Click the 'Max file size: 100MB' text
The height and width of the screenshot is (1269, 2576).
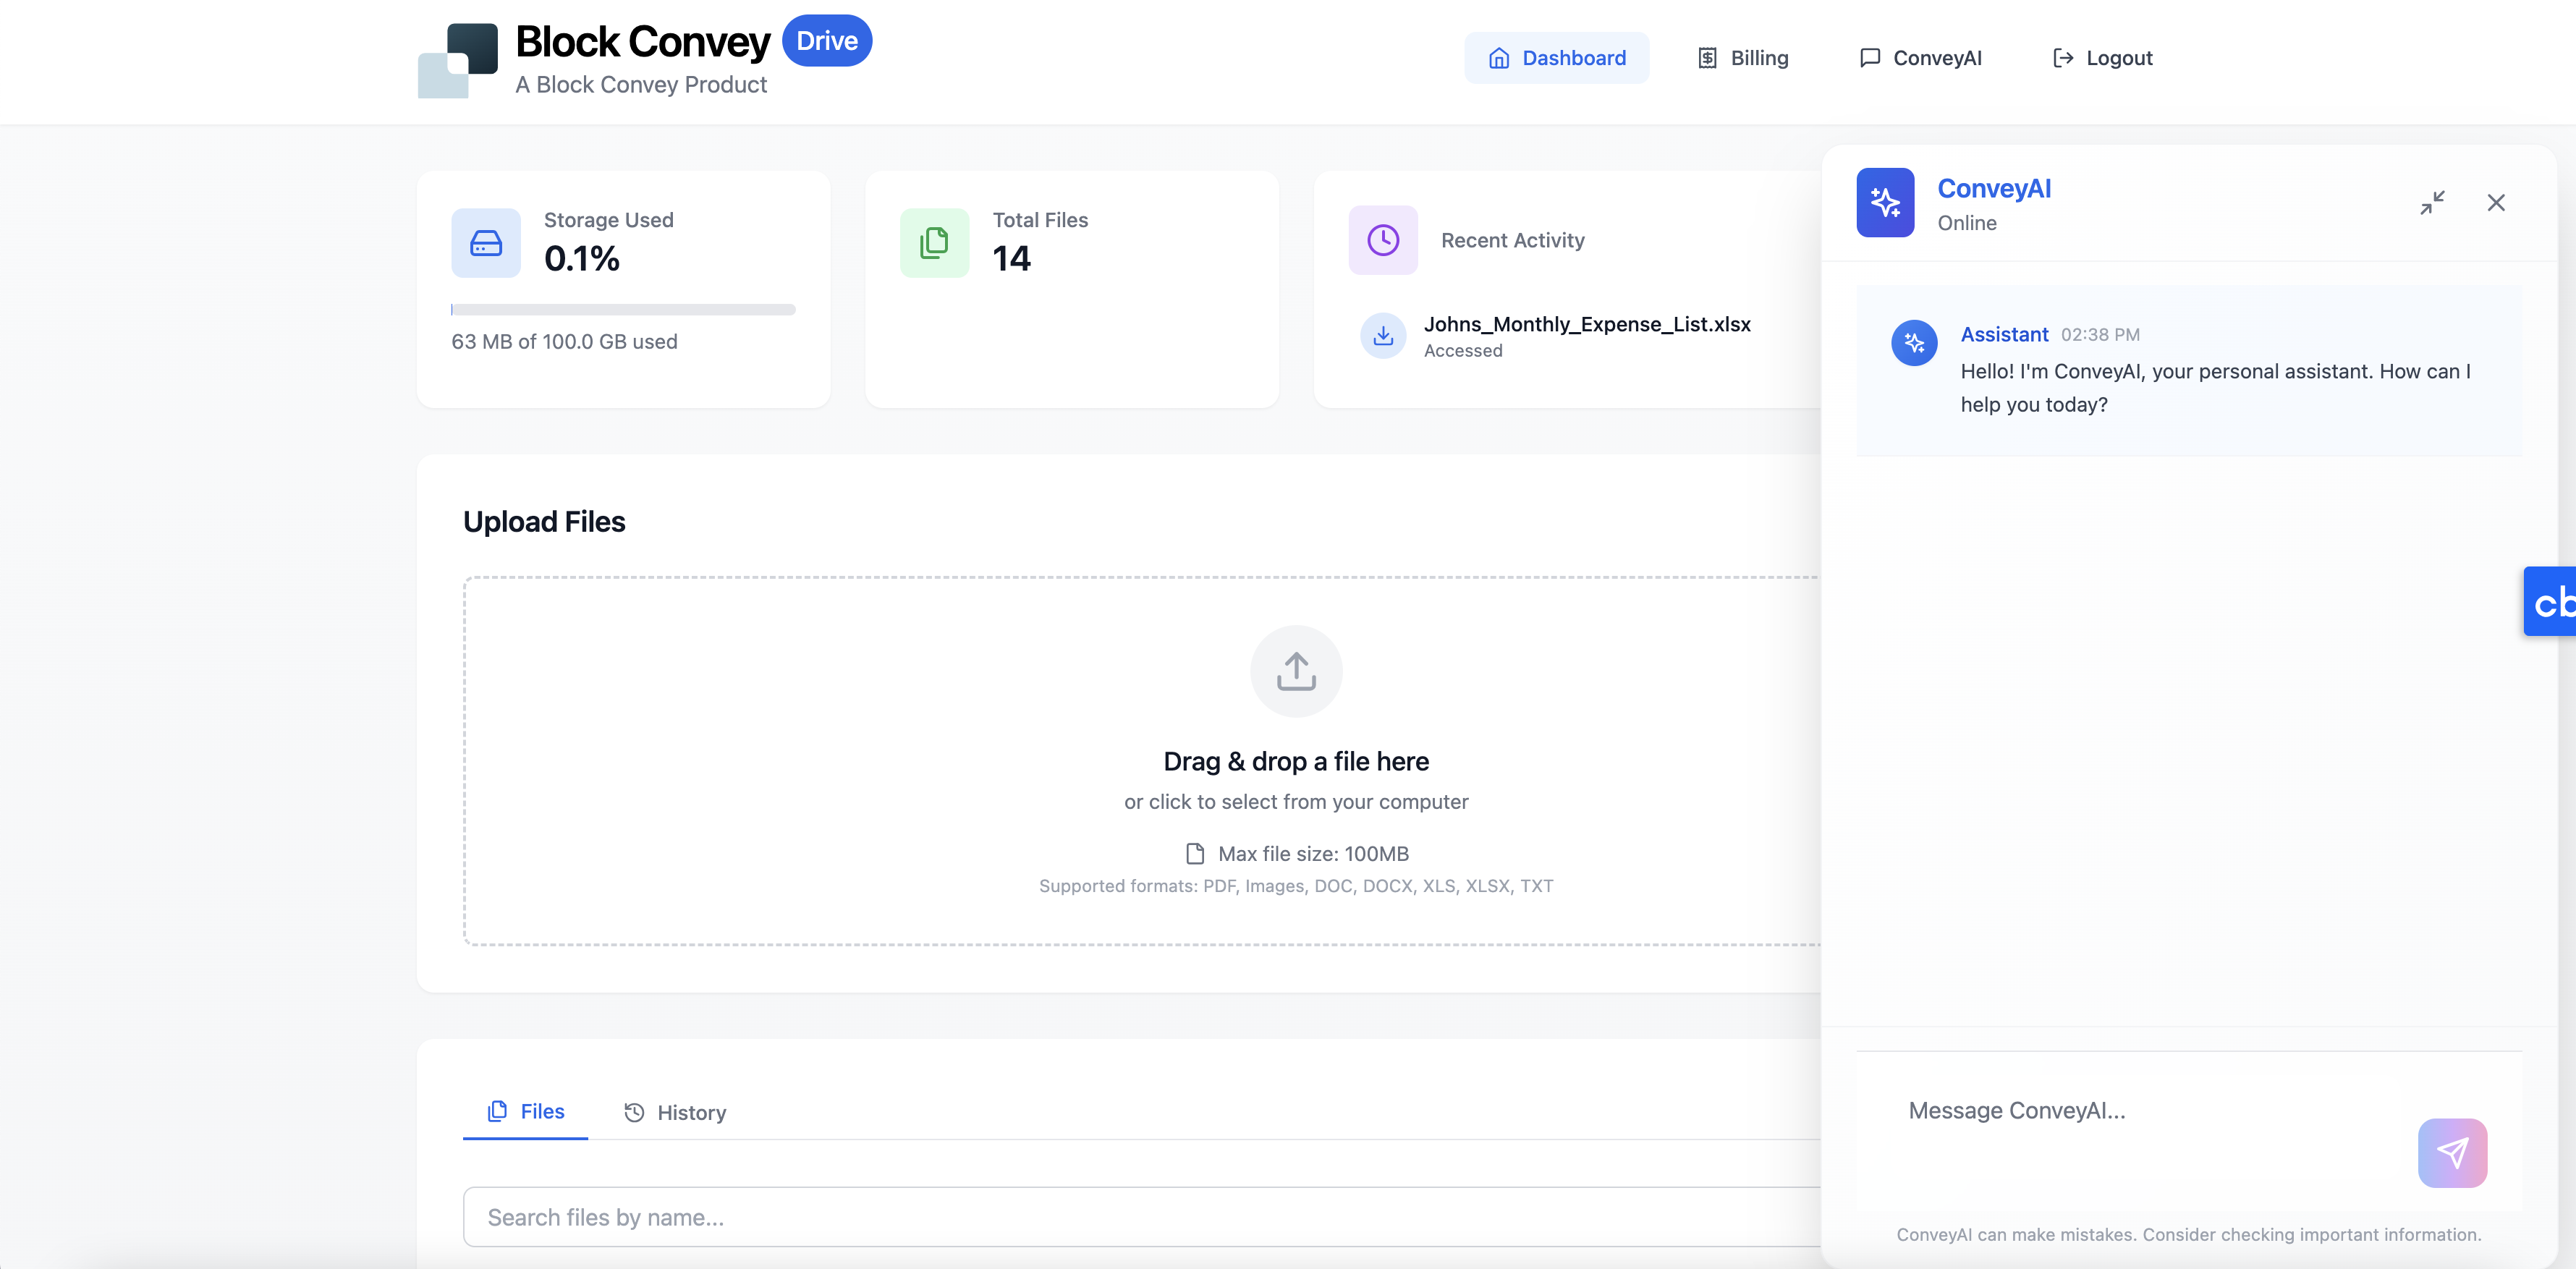click(1313, 854)
